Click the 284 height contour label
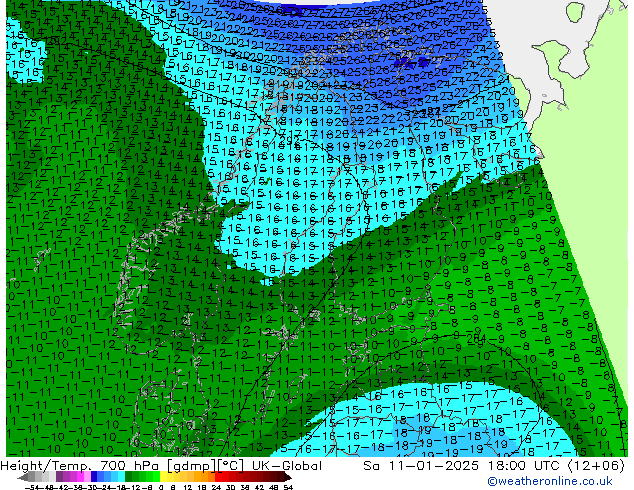This screenshot has width=634, height=490. (x=476, y=338)
